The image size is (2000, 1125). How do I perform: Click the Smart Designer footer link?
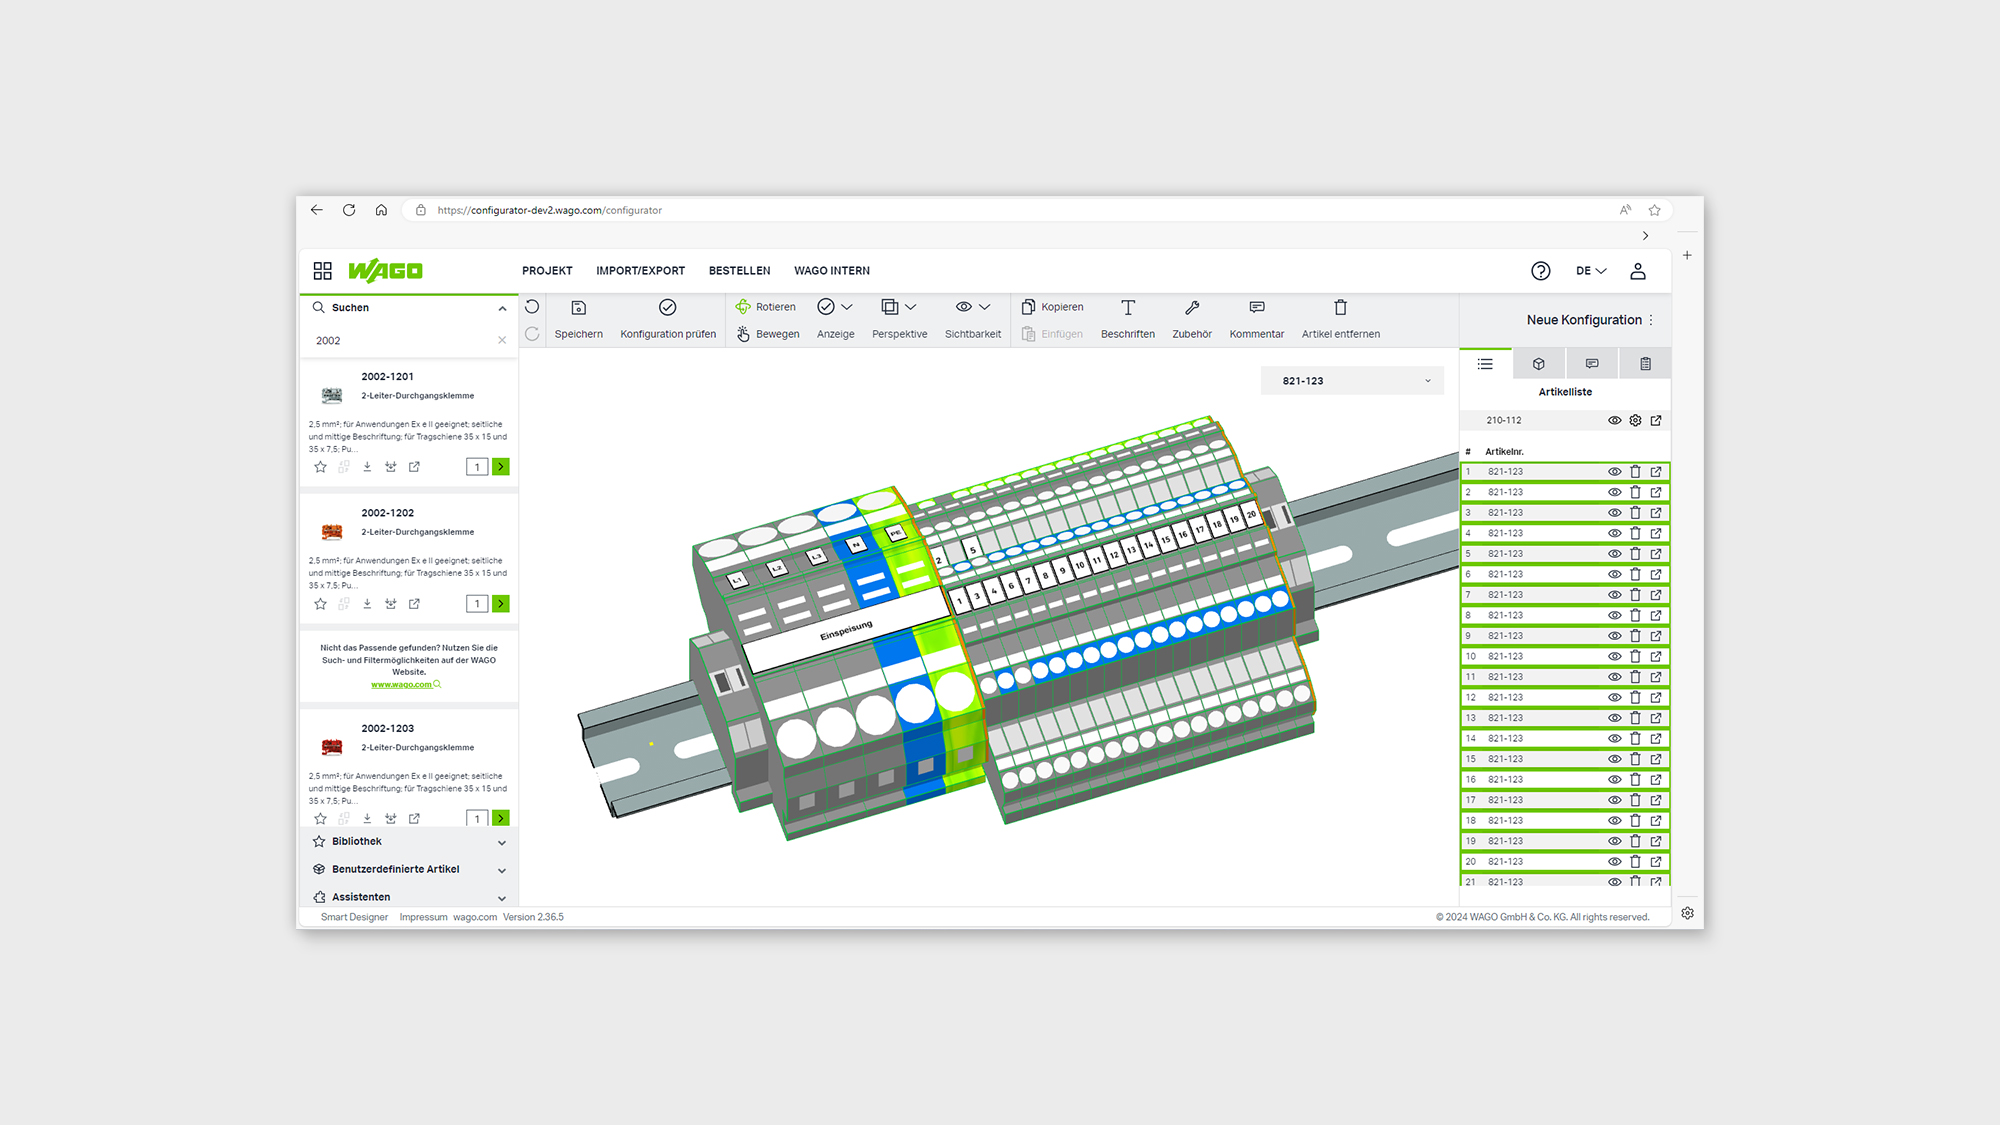(354, 917)
